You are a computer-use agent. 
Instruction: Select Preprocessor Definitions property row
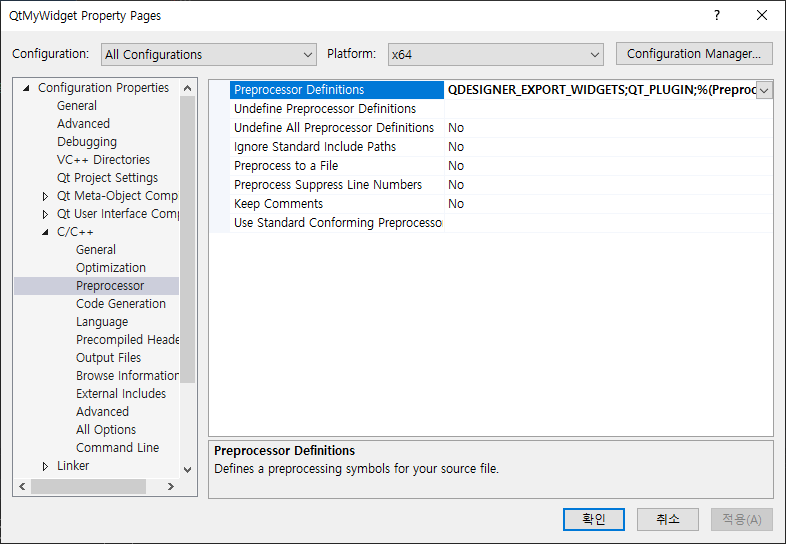[x=337, y=90]
